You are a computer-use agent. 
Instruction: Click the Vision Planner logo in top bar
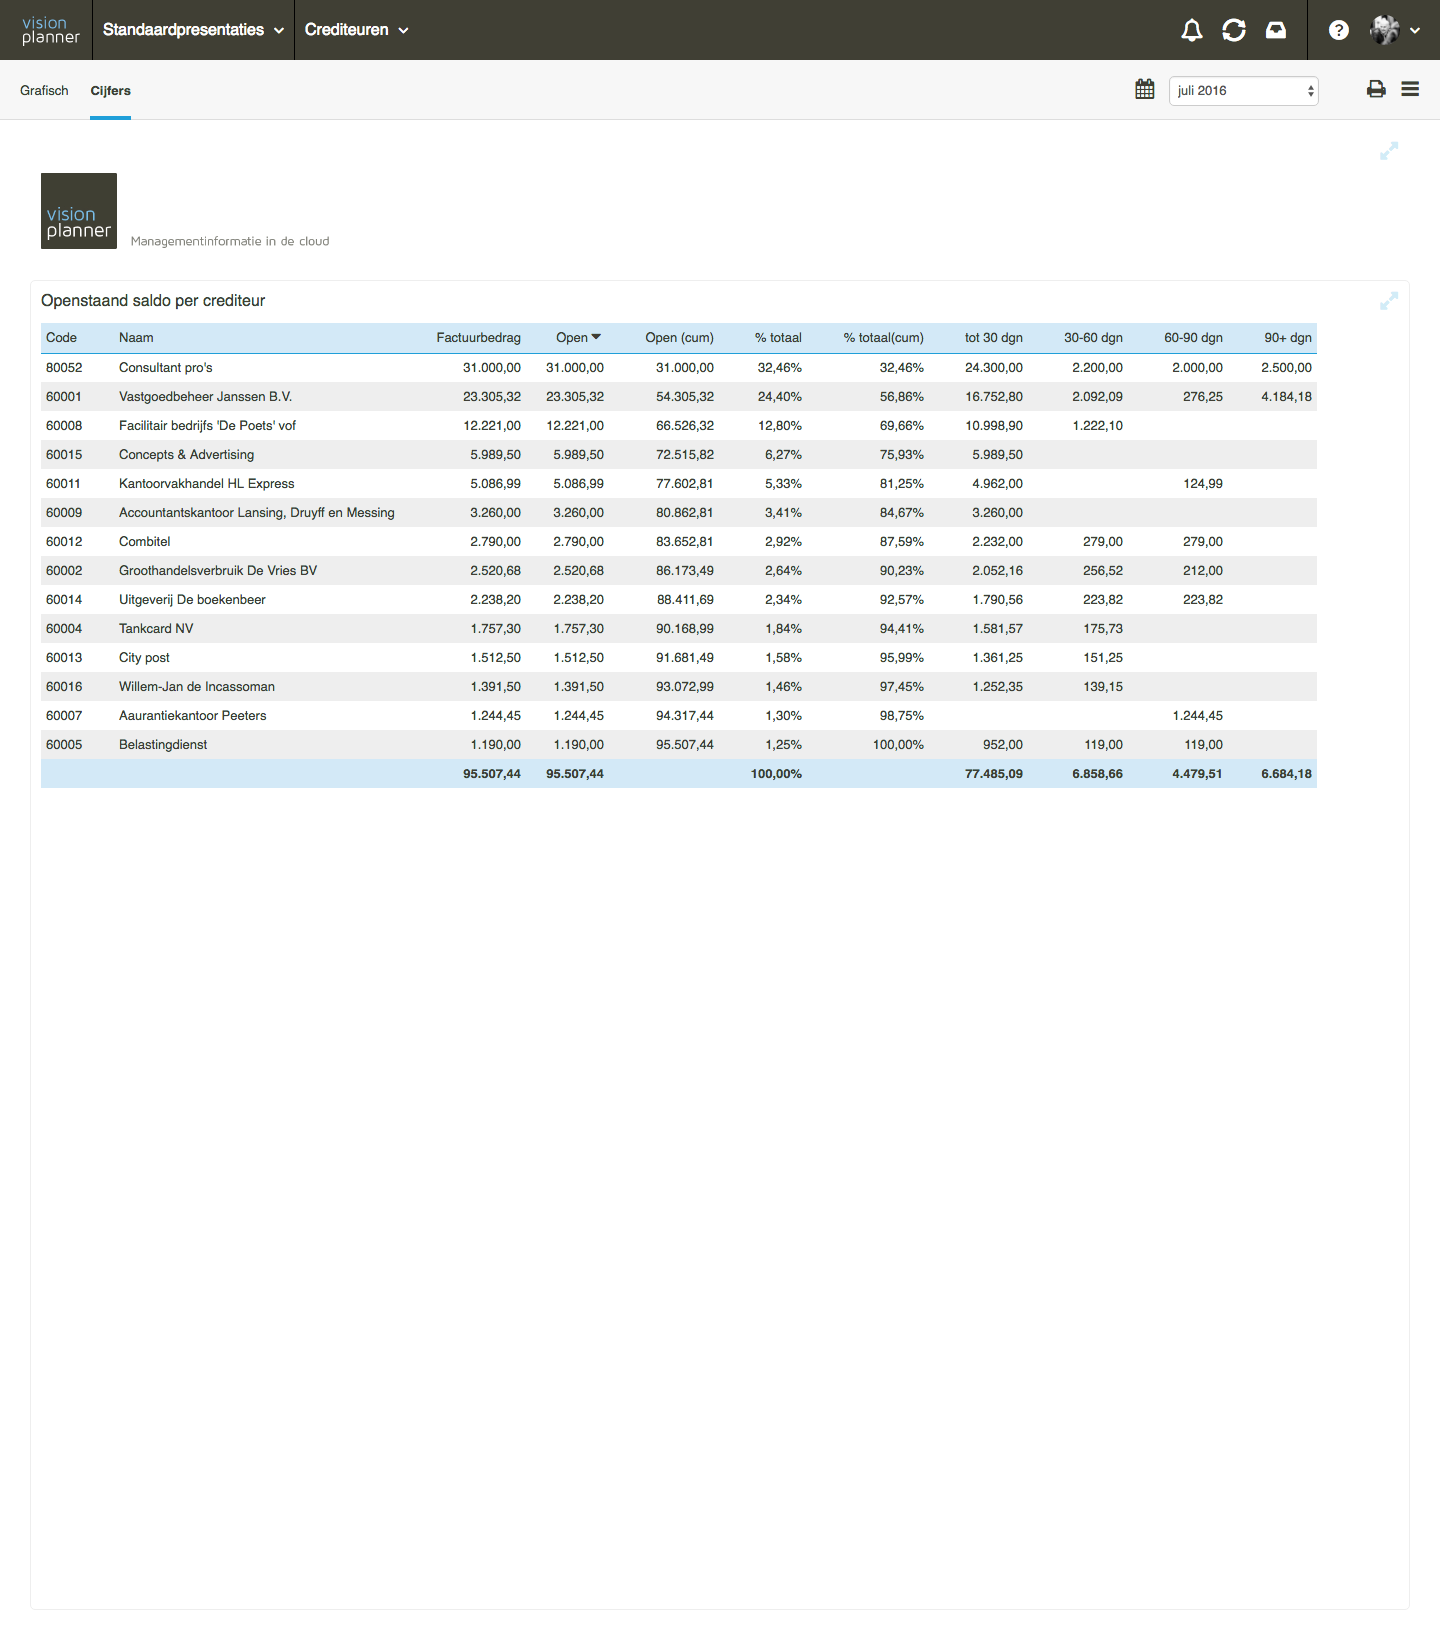click(50, 30)
